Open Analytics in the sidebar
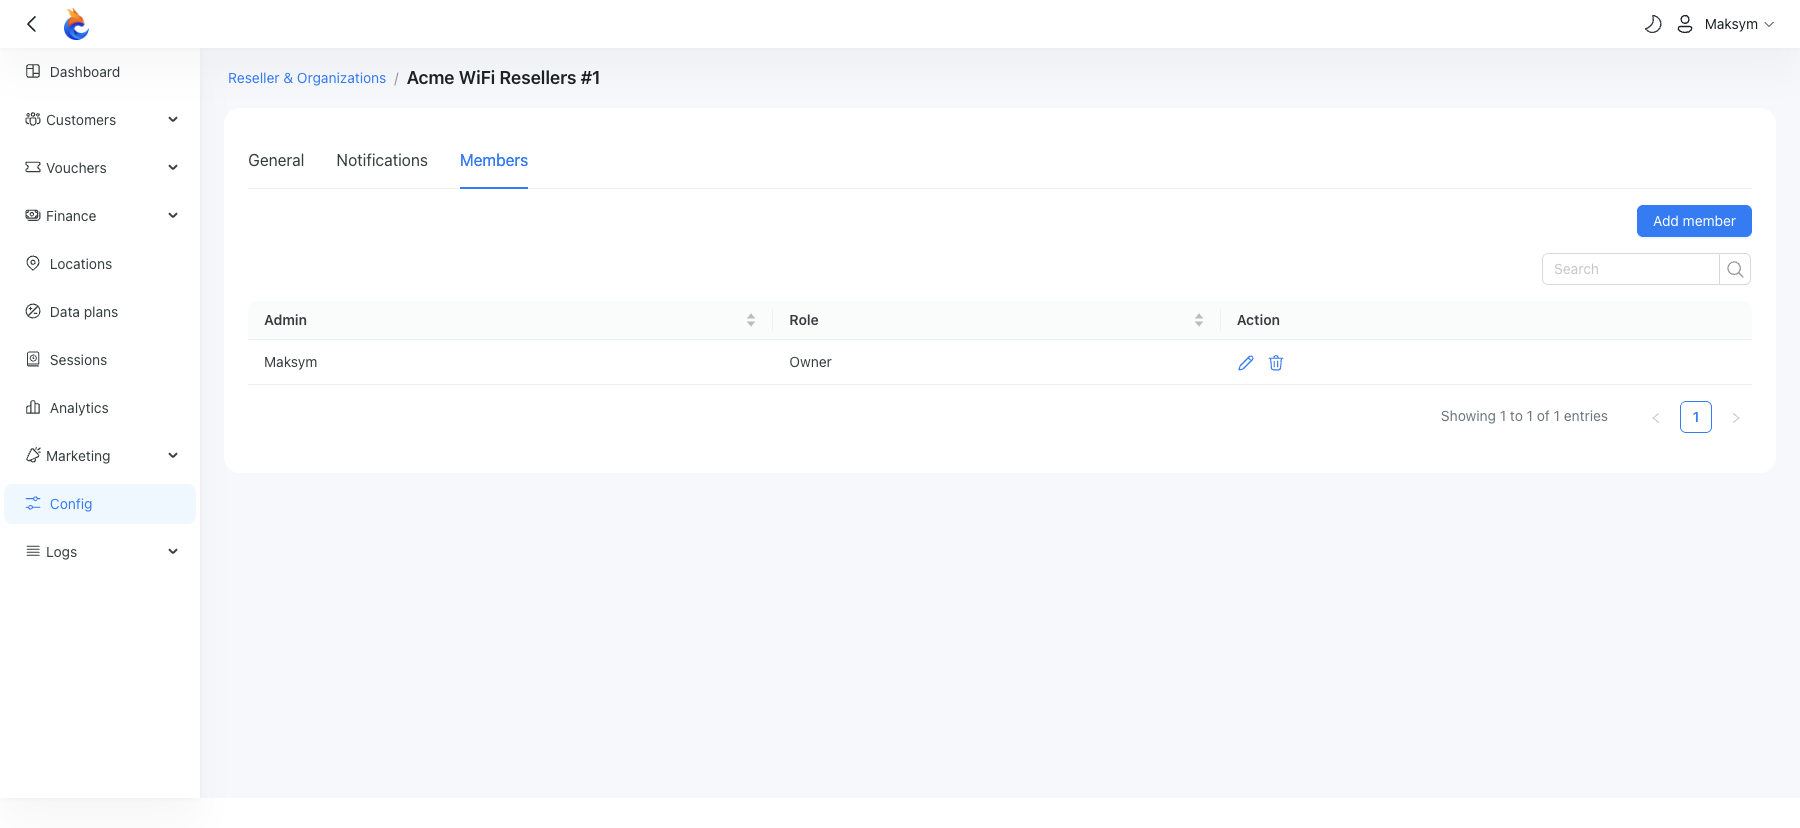Image resolution: width=1800 pixels, height=828 pixels. [100, 408]
